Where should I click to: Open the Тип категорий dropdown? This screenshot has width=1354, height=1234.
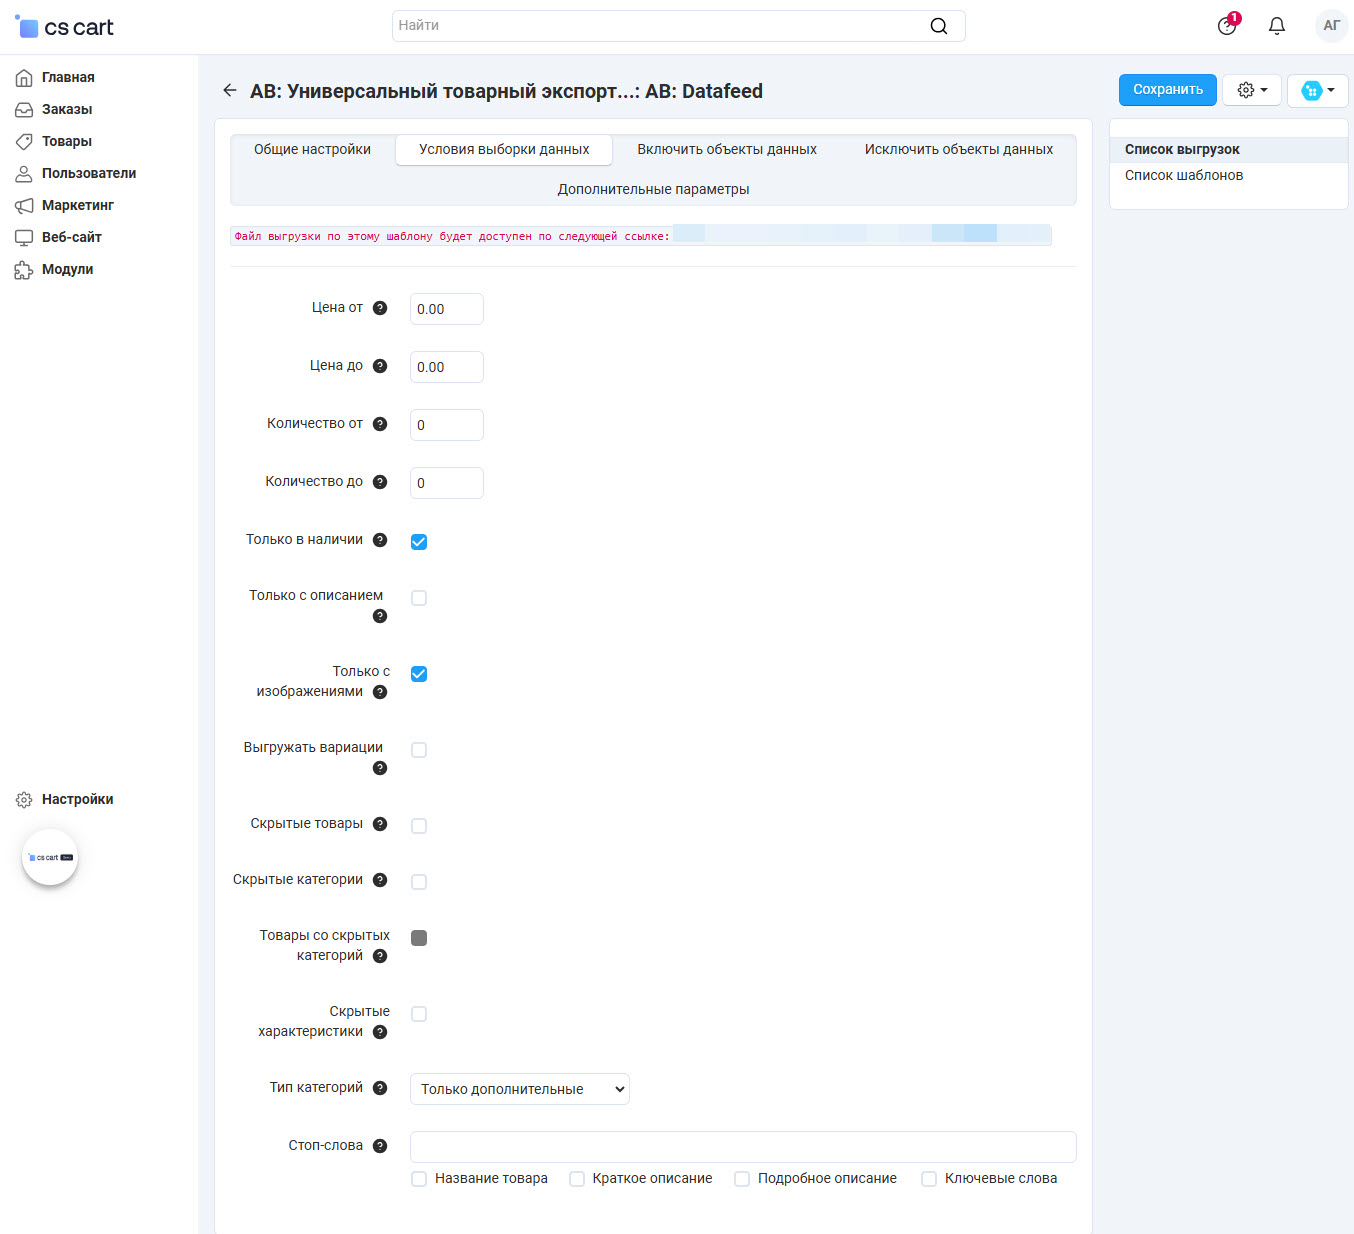(520, 1089)
